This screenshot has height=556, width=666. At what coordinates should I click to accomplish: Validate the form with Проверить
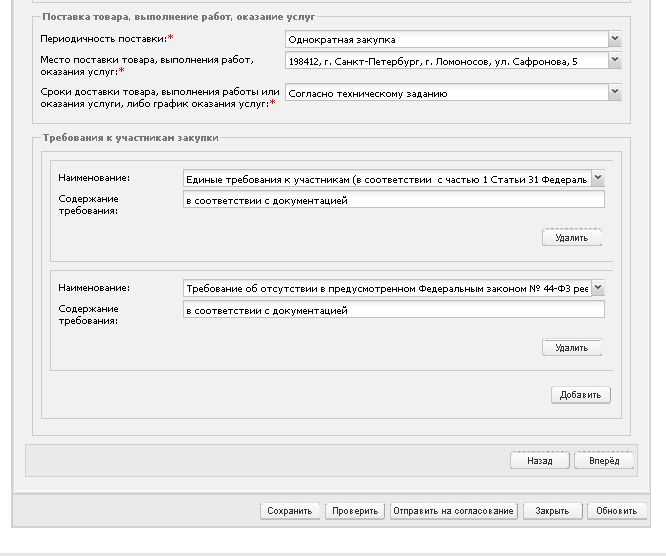355,511
